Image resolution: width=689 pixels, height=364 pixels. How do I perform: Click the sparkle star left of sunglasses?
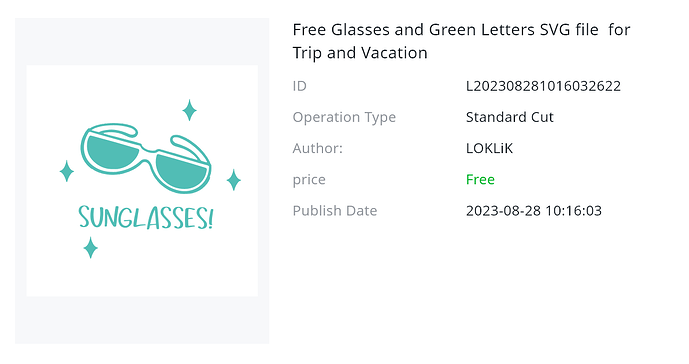[x=67, y=171]
